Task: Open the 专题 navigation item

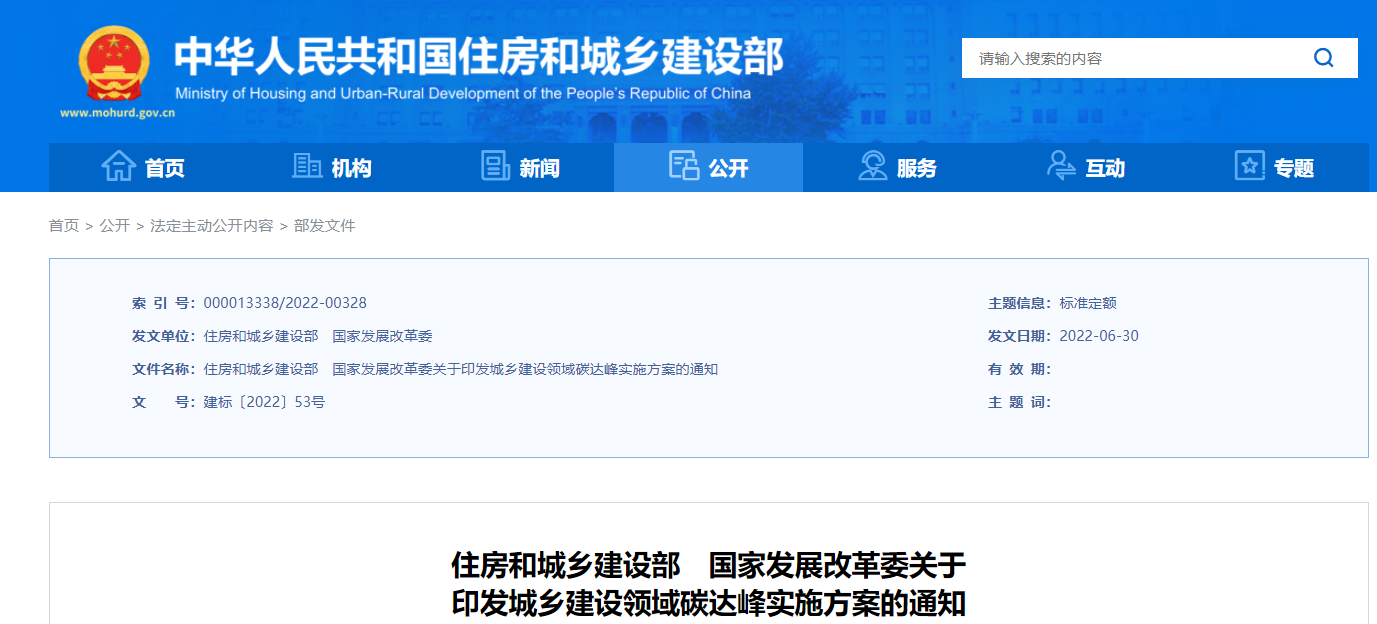Action: click(x=1293, y=168)
